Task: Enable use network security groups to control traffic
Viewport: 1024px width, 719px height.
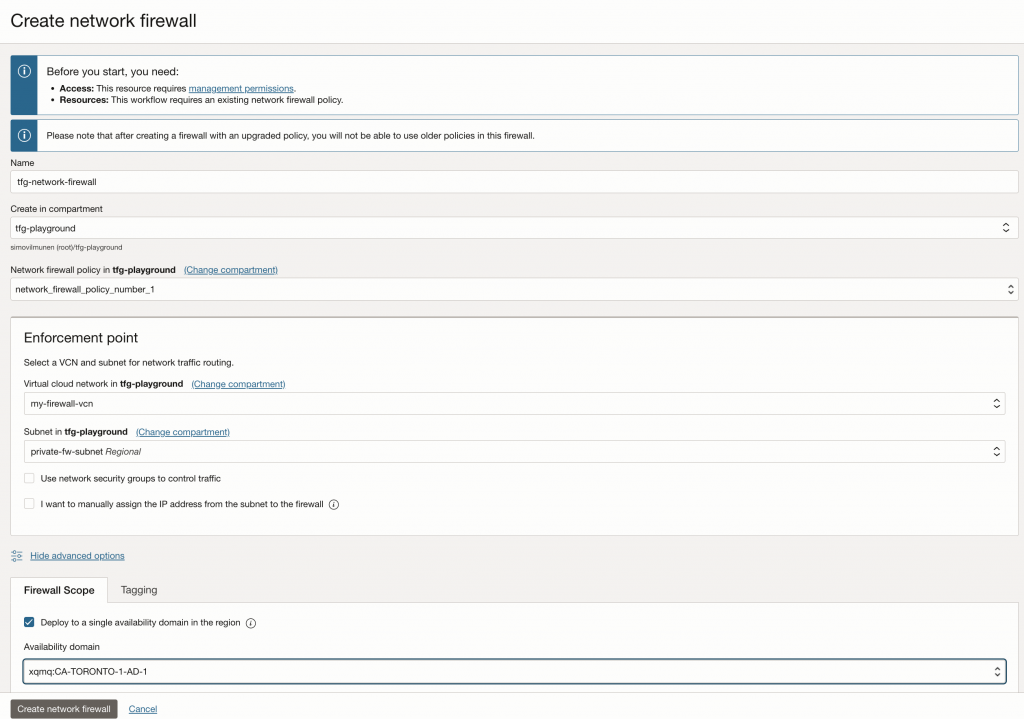Action: pyautogui.click(x=29, y=478)
